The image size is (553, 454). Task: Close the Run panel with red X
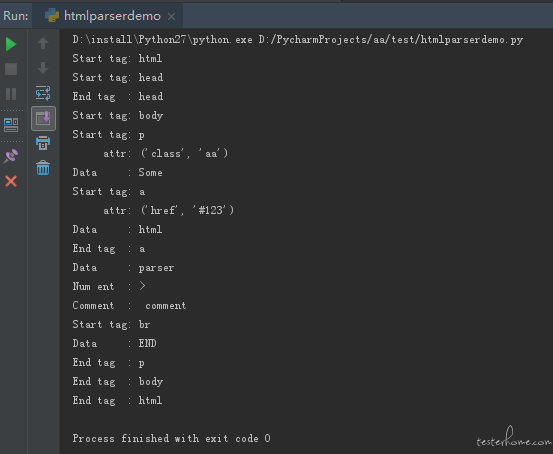11,181
